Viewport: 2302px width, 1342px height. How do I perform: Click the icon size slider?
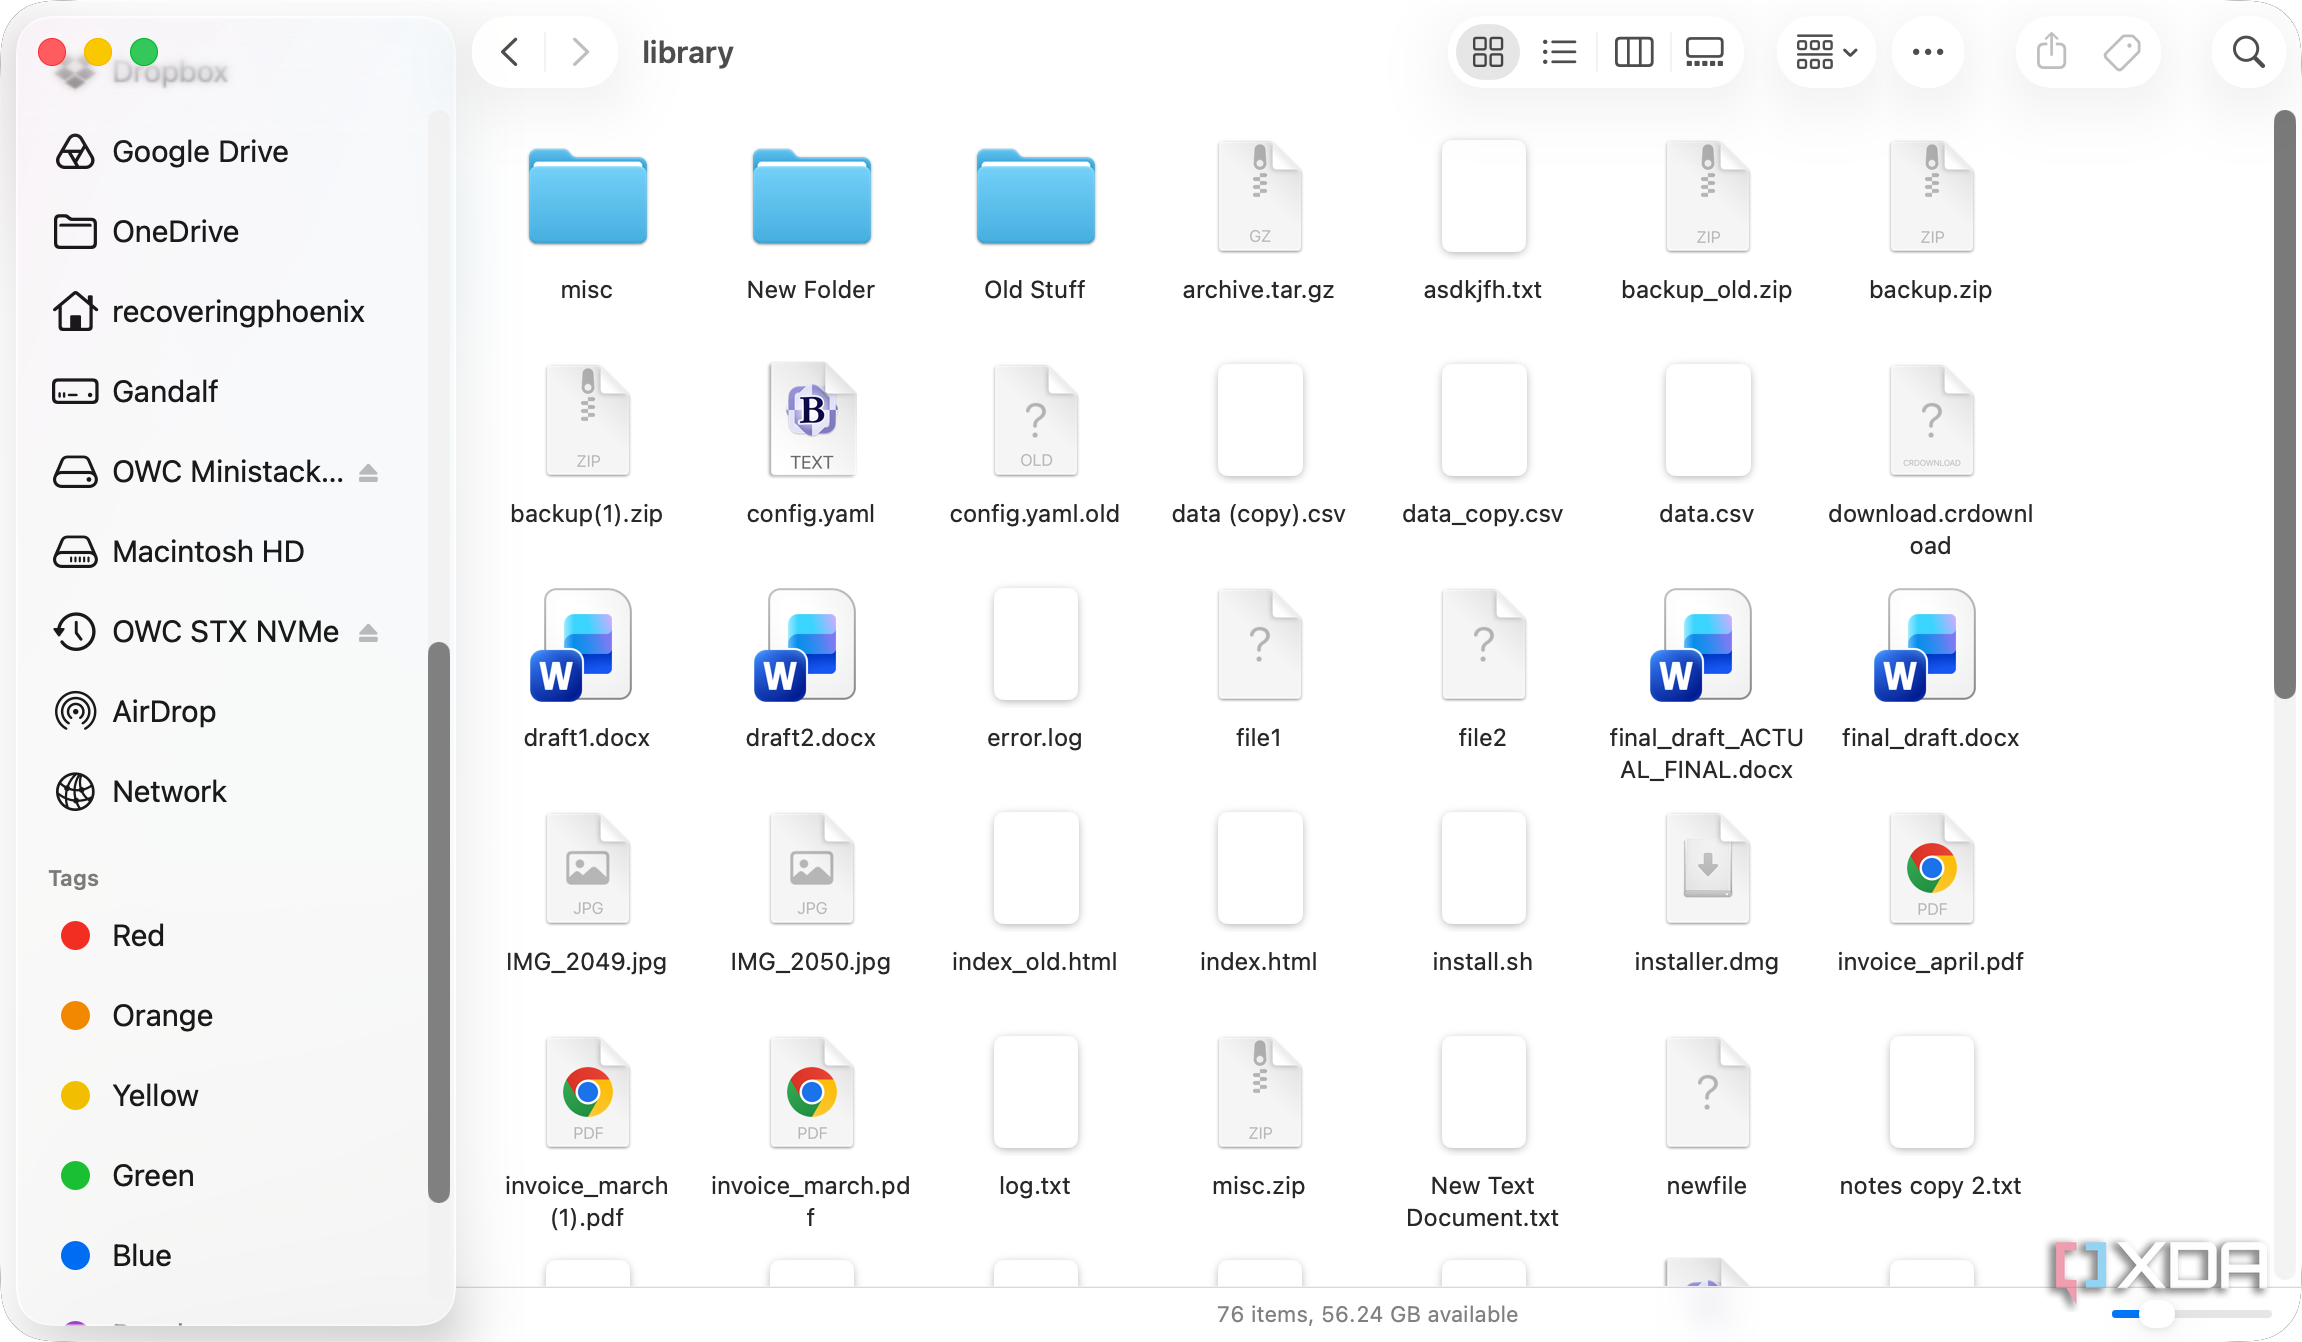pos(2190,1314)
